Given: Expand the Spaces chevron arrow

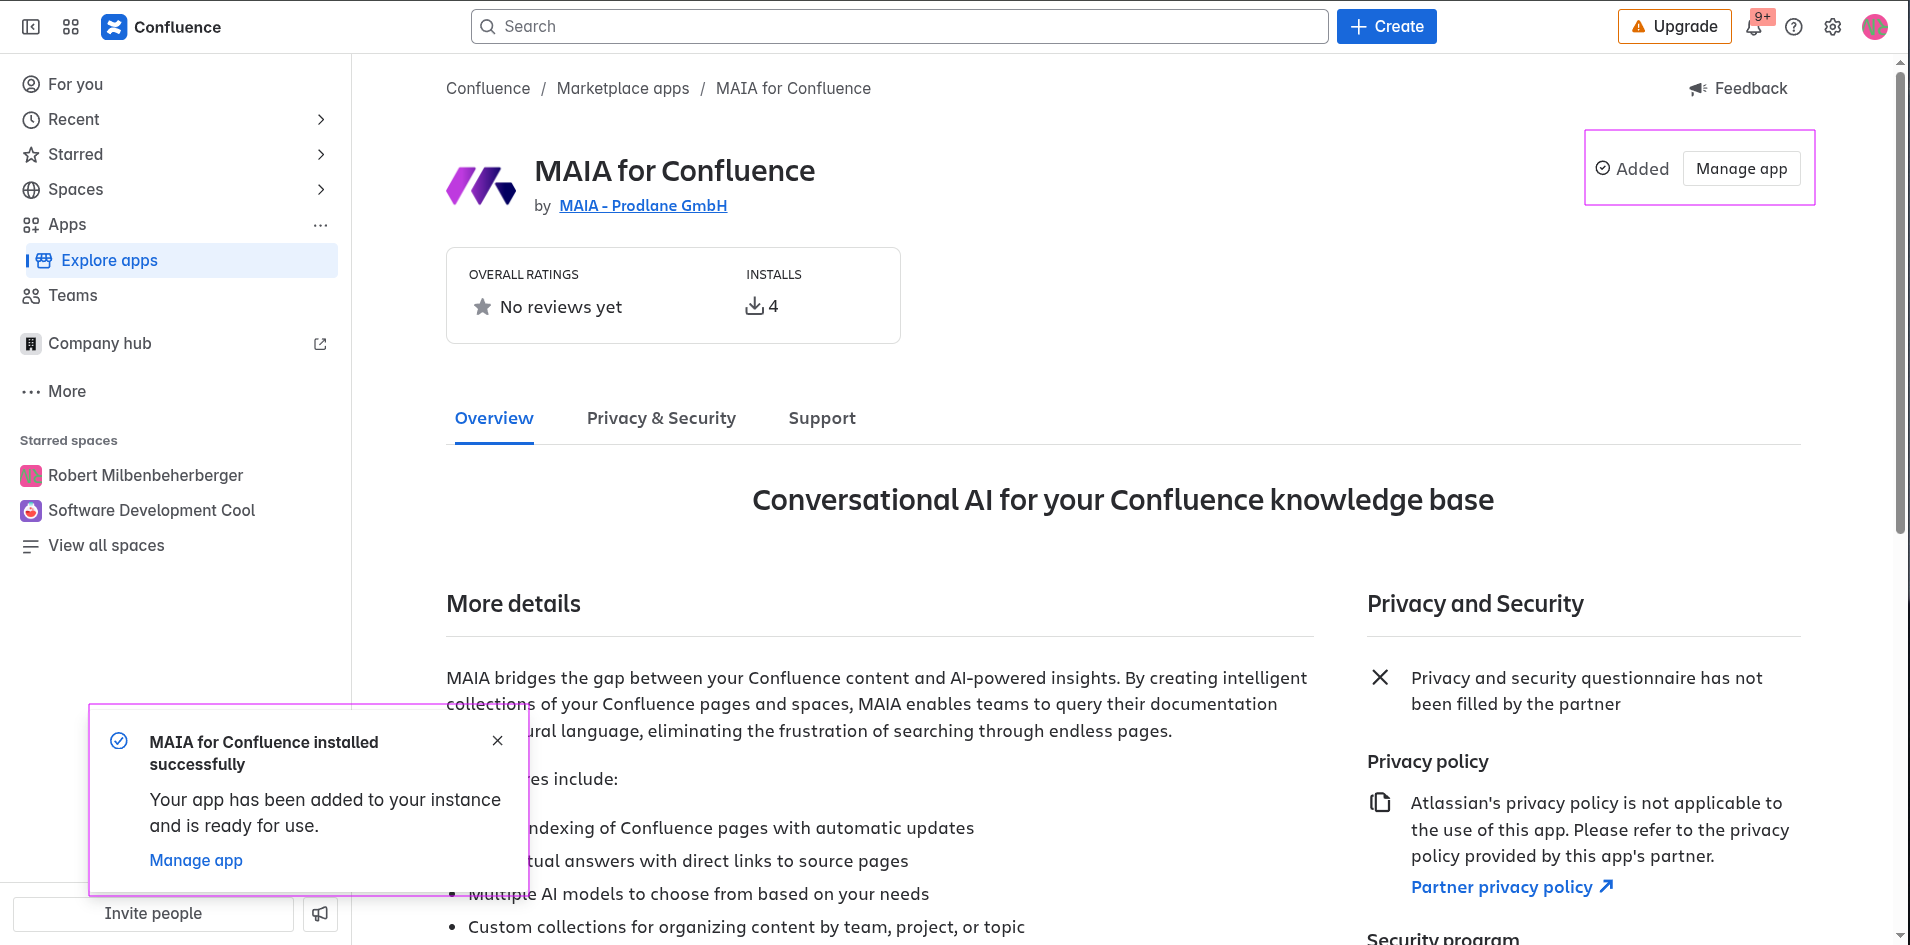Looking at the screenshot, I should [x=321, y=189].
